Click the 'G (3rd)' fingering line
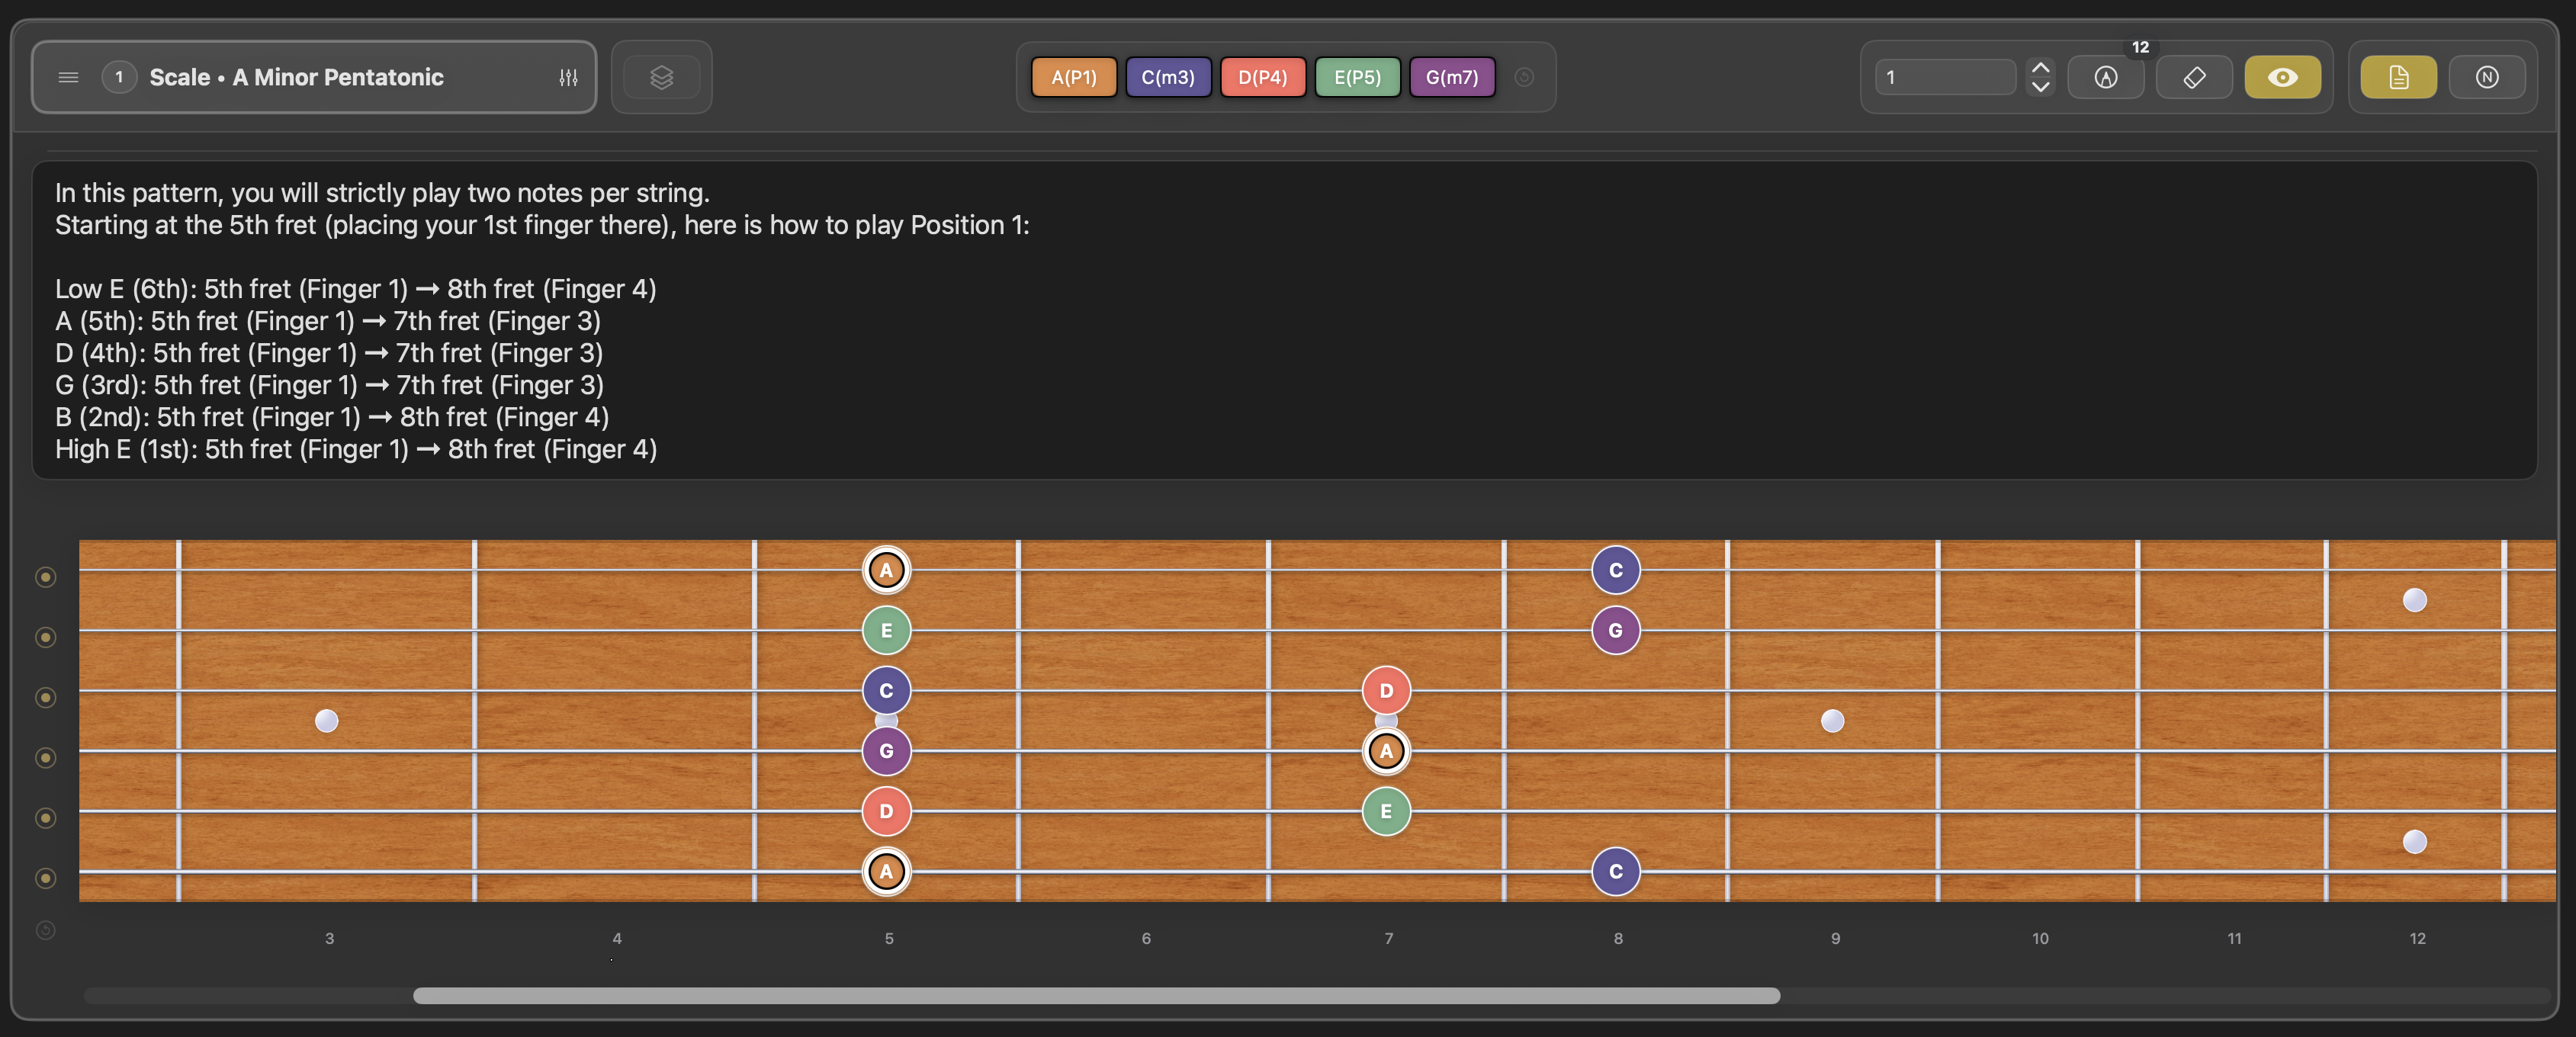Viewport: 2576px width, 1037px height. click(x=330, y=385)
